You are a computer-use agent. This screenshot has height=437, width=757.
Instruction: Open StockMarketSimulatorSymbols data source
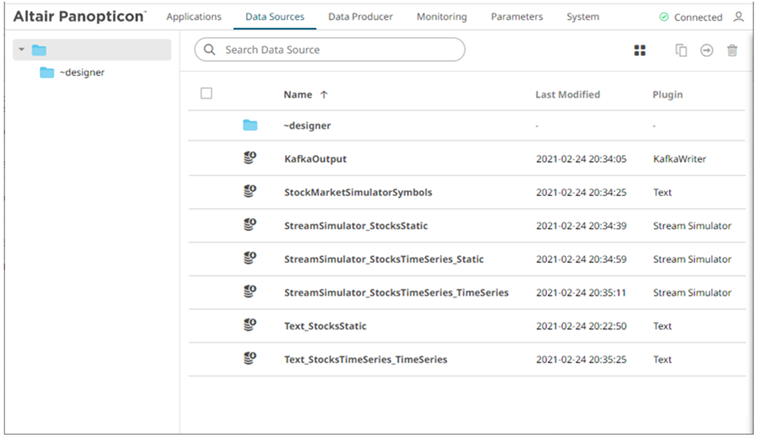[358, 192]
